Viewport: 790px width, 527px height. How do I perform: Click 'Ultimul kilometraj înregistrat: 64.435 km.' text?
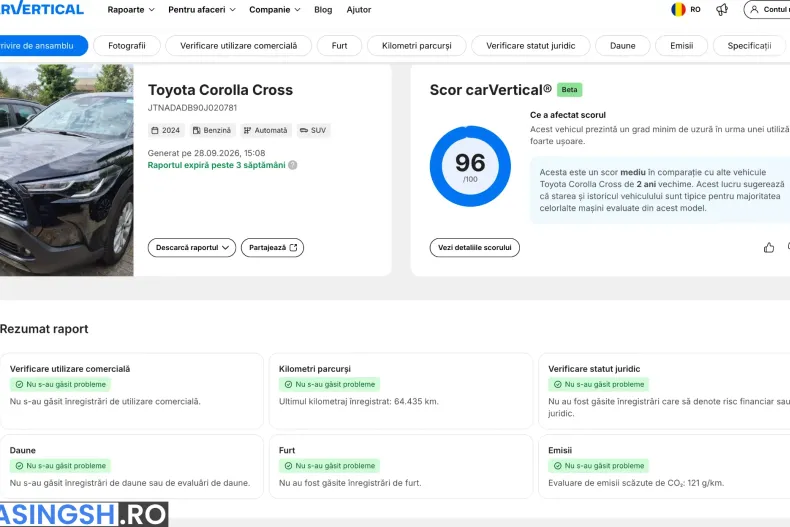pyautogui.click(x=359, y=402)
